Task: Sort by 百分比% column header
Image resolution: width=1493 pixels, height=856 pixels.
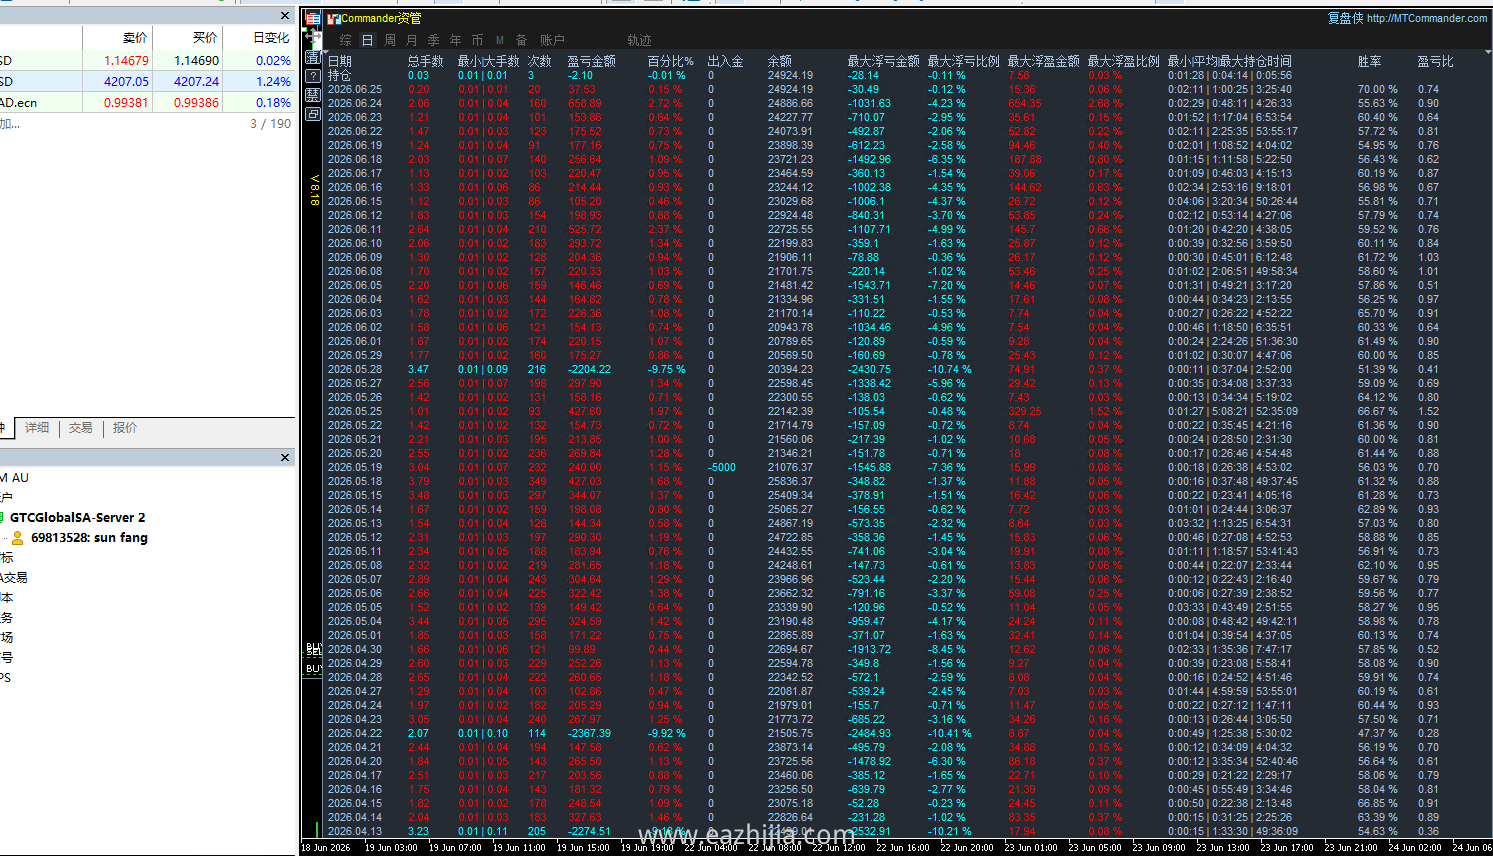Action: [670, 61]
